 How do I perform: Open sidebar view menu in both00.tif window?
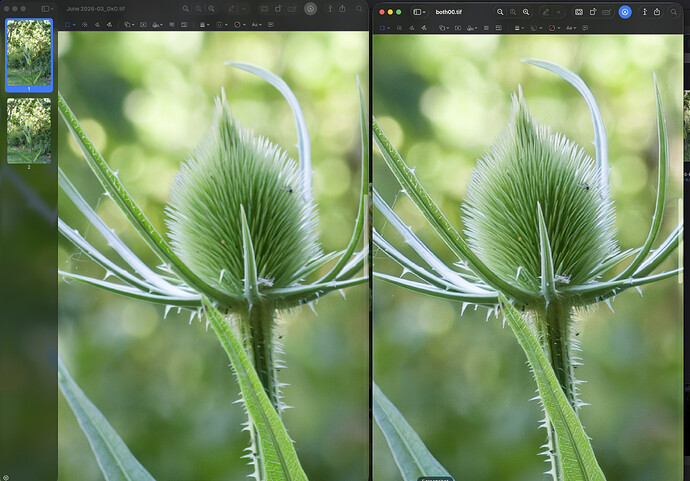[x=420, y=12]
